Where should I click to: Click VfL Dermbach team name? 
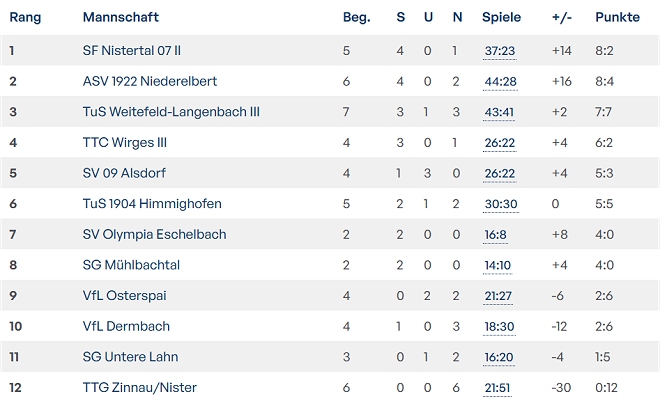(x=126, y=327)
